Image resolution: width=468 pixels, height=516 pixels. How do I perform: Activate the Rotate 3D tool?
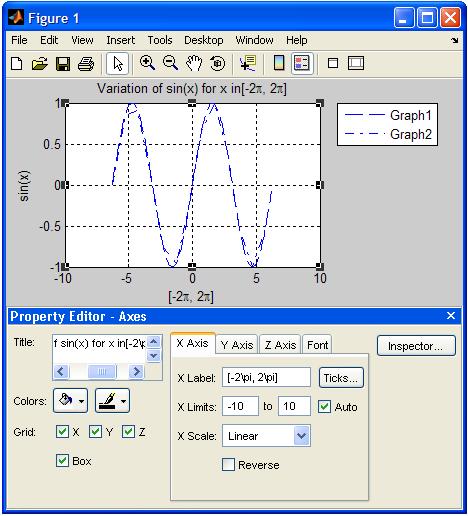pyautogui.click(x=217, y=63)
